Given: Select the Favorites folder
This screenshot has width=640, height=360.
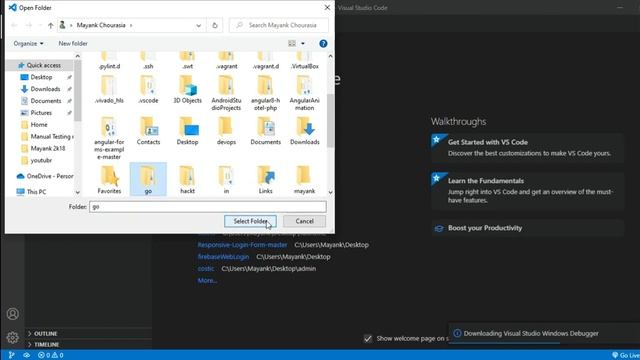Looking at the screenshot, I should point(109,180).
